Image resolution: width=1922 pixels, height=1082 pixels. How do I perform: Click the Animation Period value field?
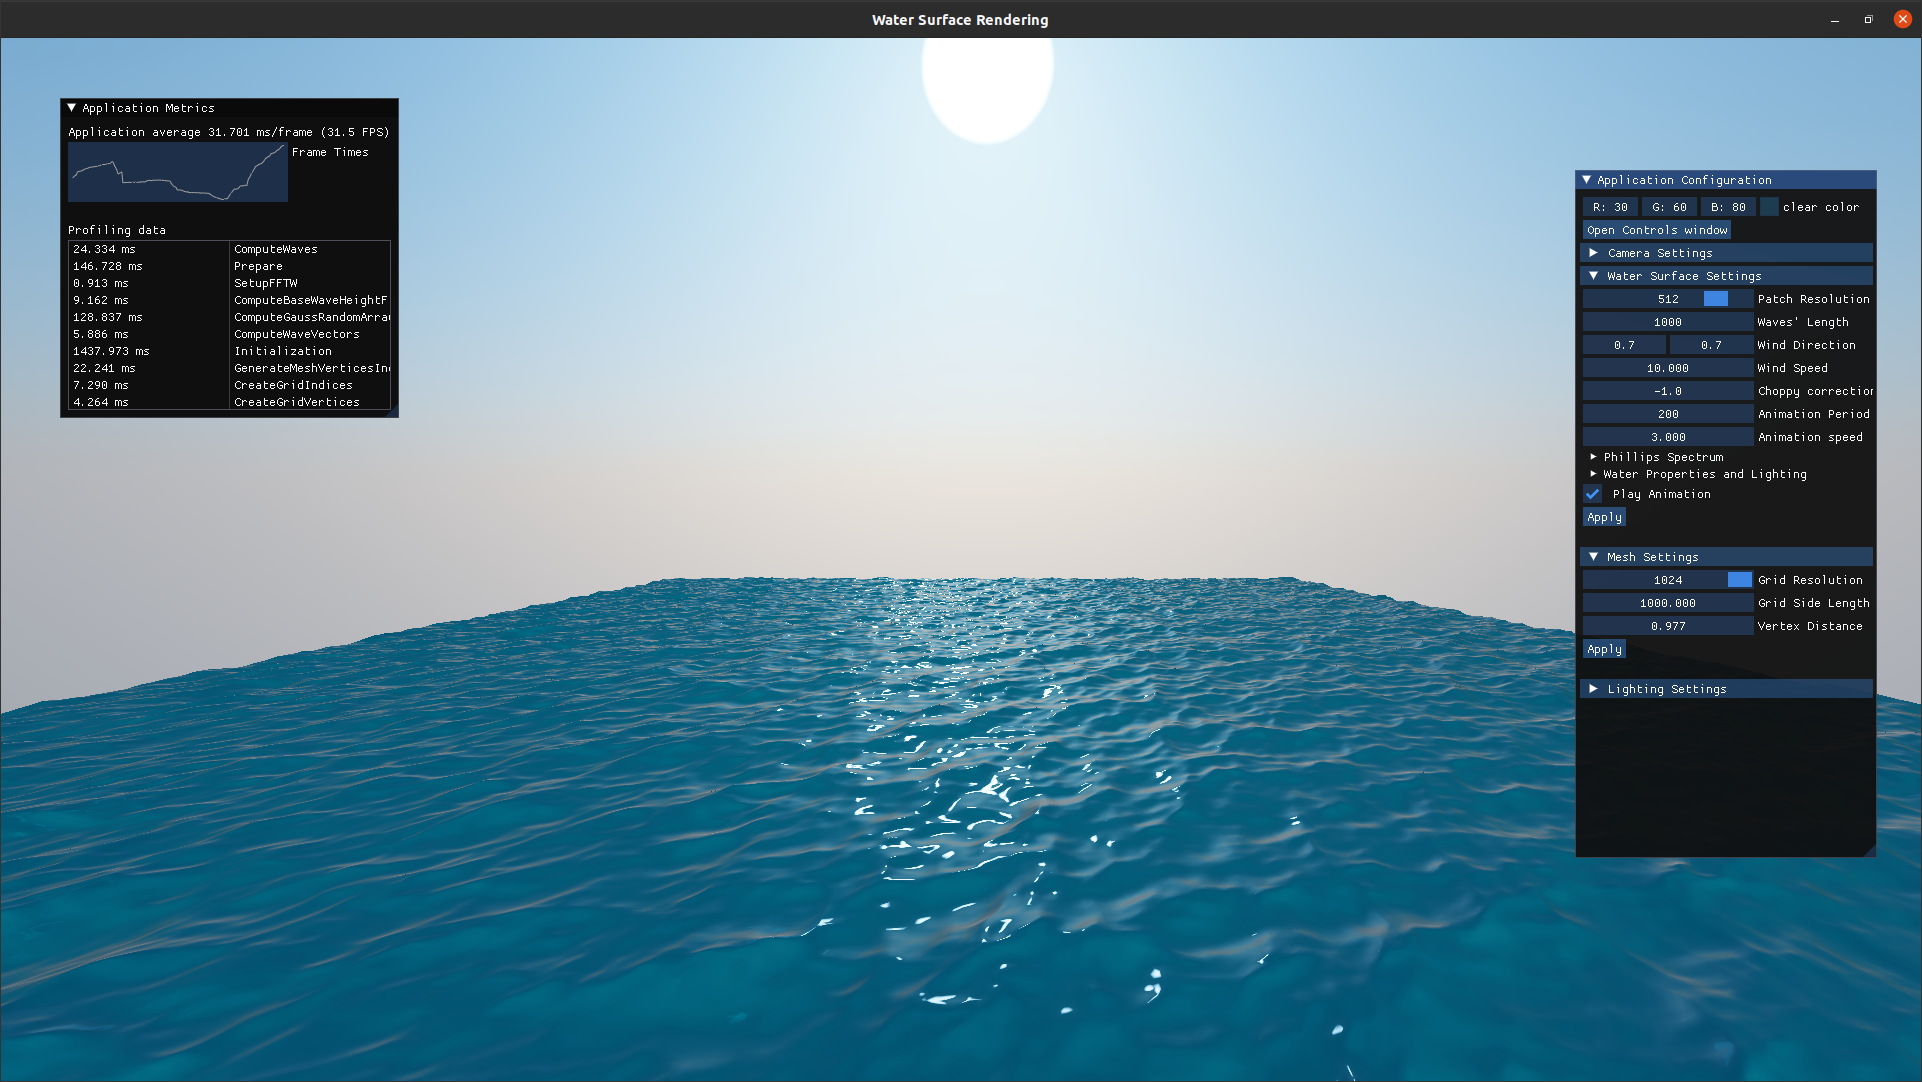click(1667, 414)
